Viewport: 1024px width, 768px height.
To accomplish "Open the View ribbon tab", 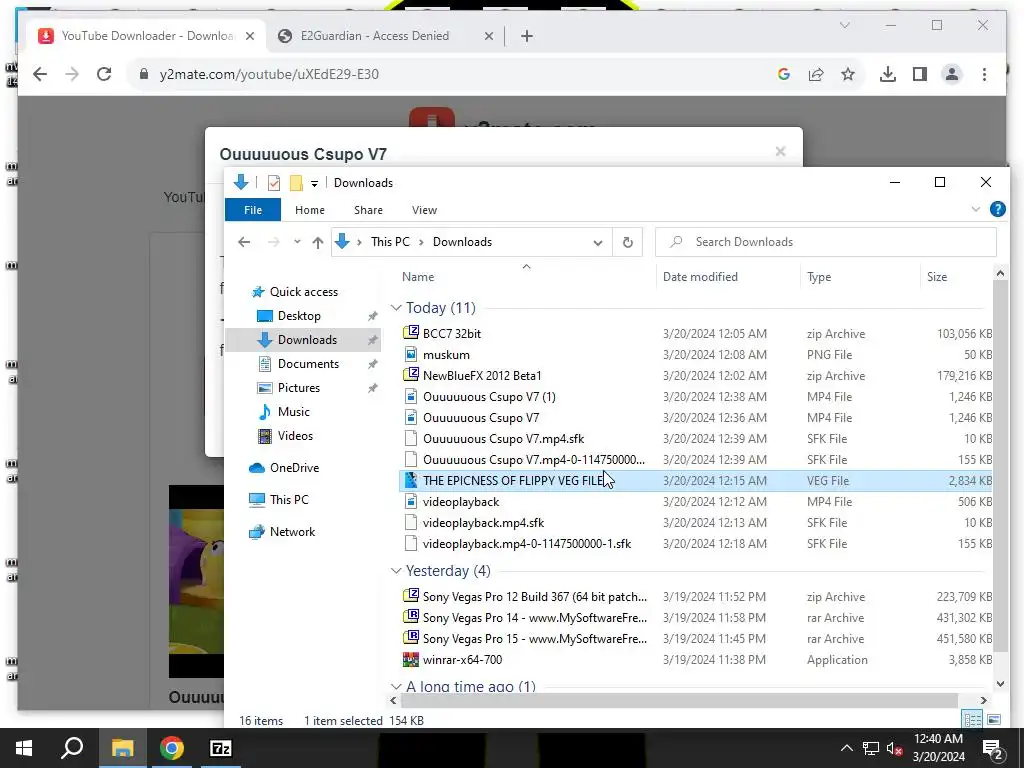I will pos(424,210).
